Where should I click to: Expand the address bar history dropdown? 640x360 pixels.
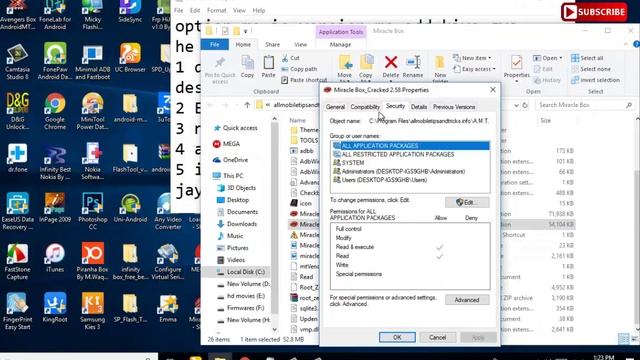pos(516,105)
